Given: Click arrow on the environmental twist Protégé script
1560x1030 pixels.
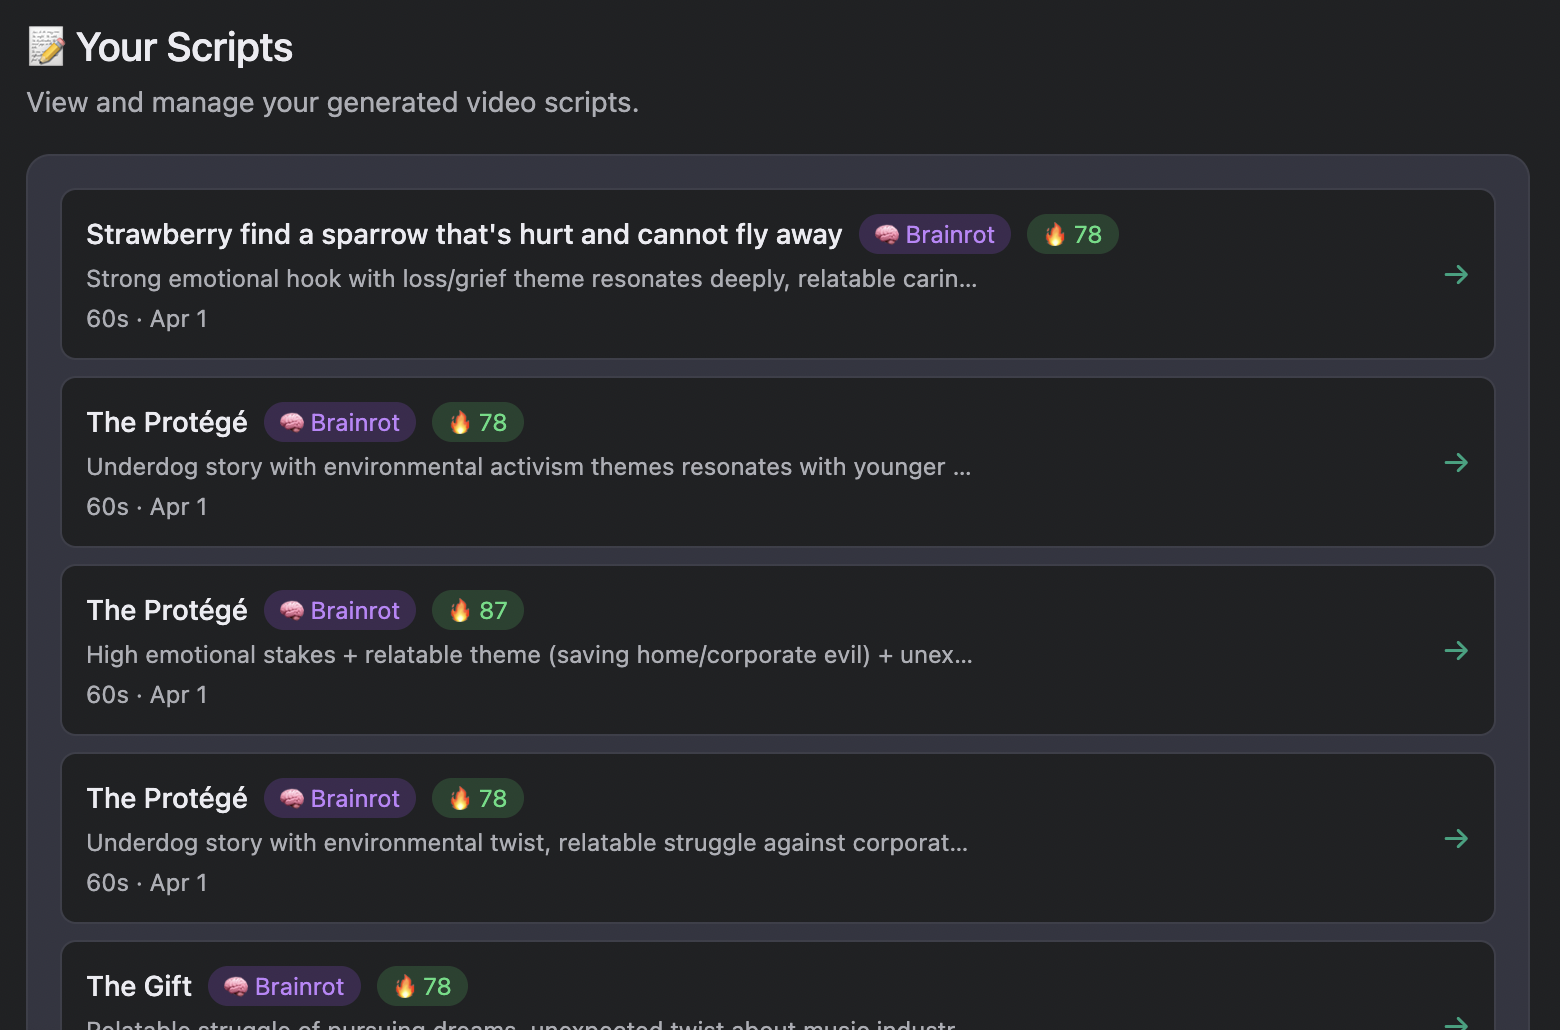Looking at the screenshot, I should pos(1456,838).
